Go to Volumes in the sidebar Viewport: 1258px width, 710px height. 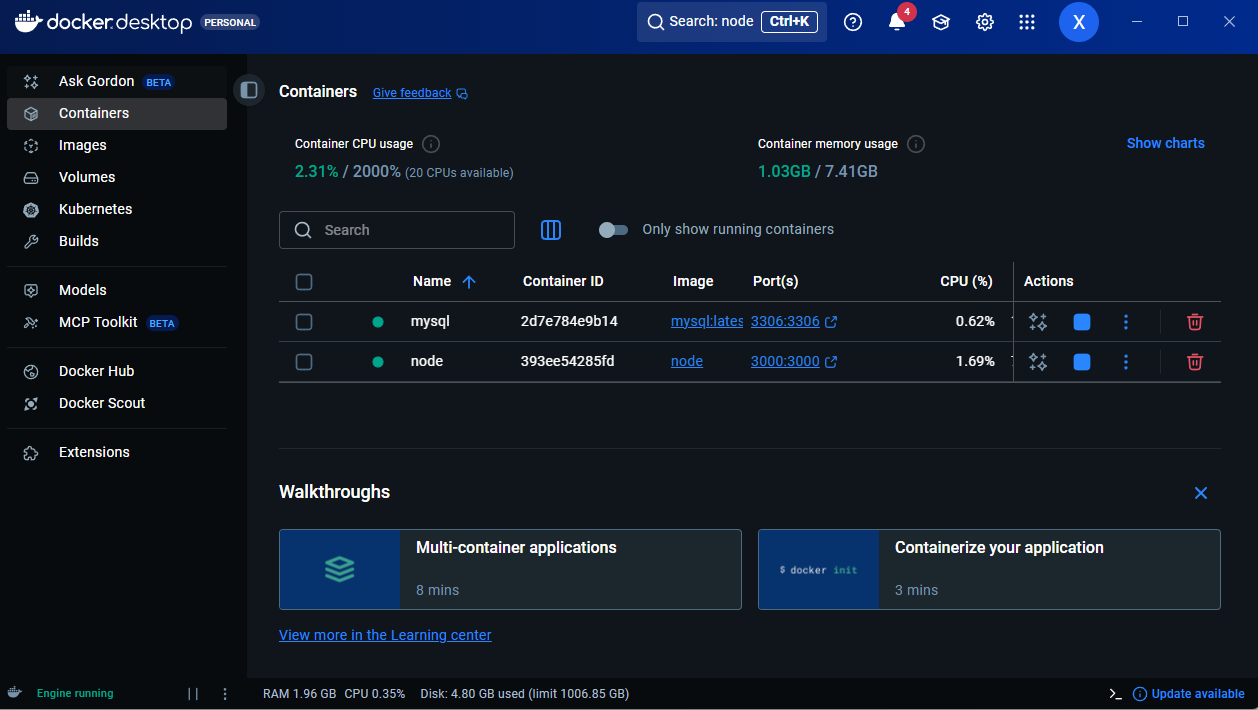[117, 177]
